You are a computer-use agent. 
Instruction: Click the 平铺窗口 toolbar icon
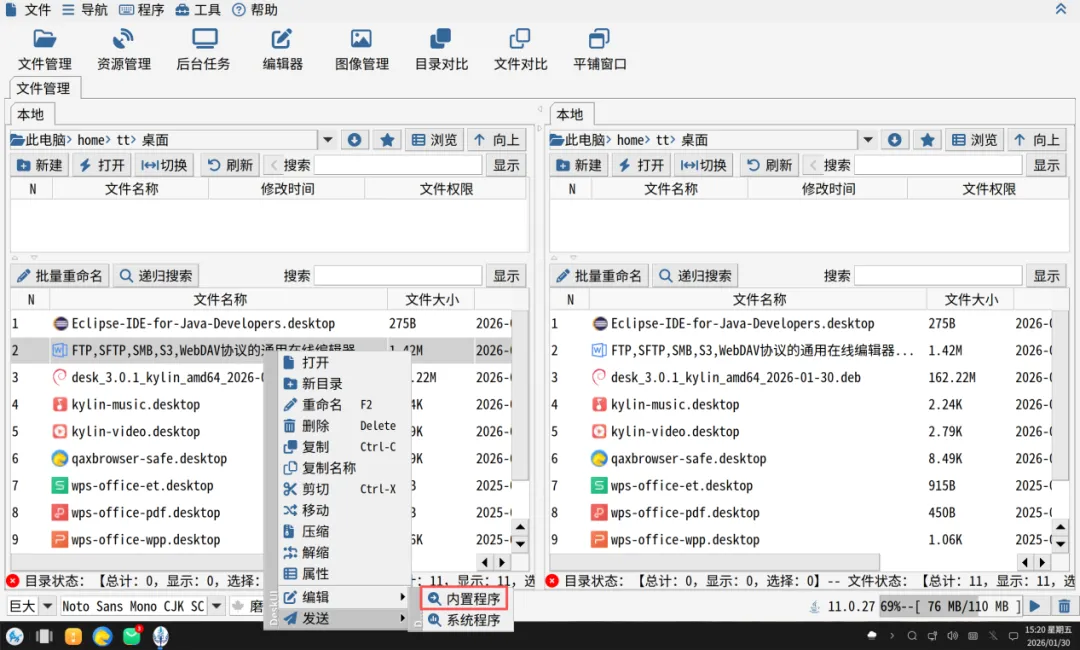pos(600,50)
